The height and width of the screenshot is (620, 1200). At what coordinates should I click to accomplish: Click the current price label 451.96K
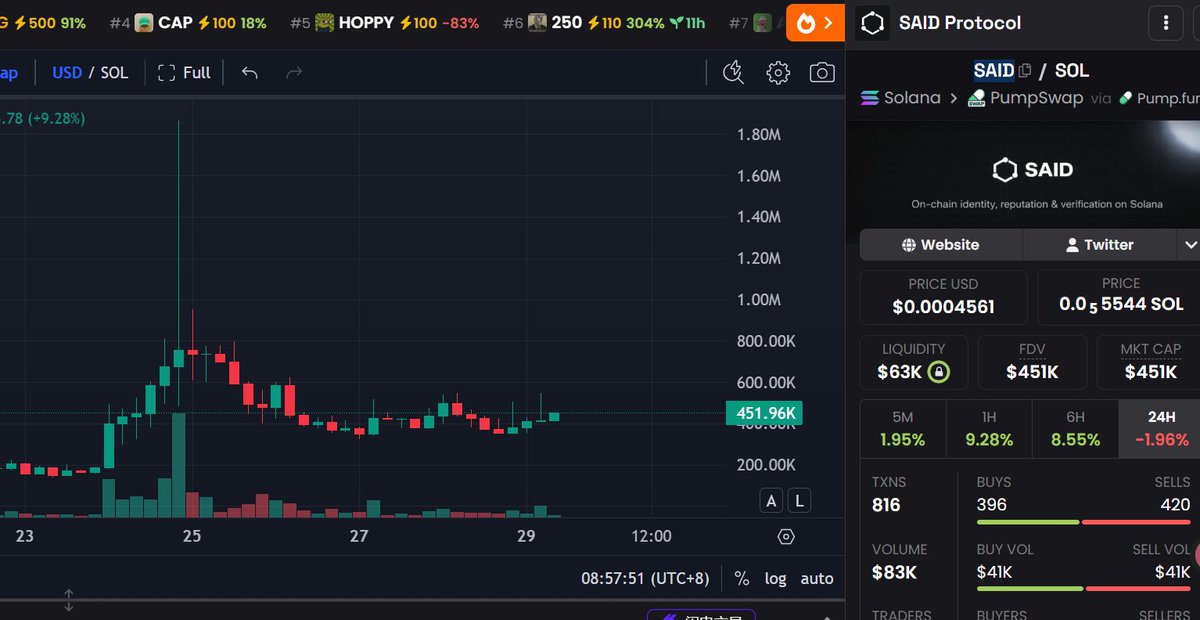pyautogui.click(x=764, y=413)
